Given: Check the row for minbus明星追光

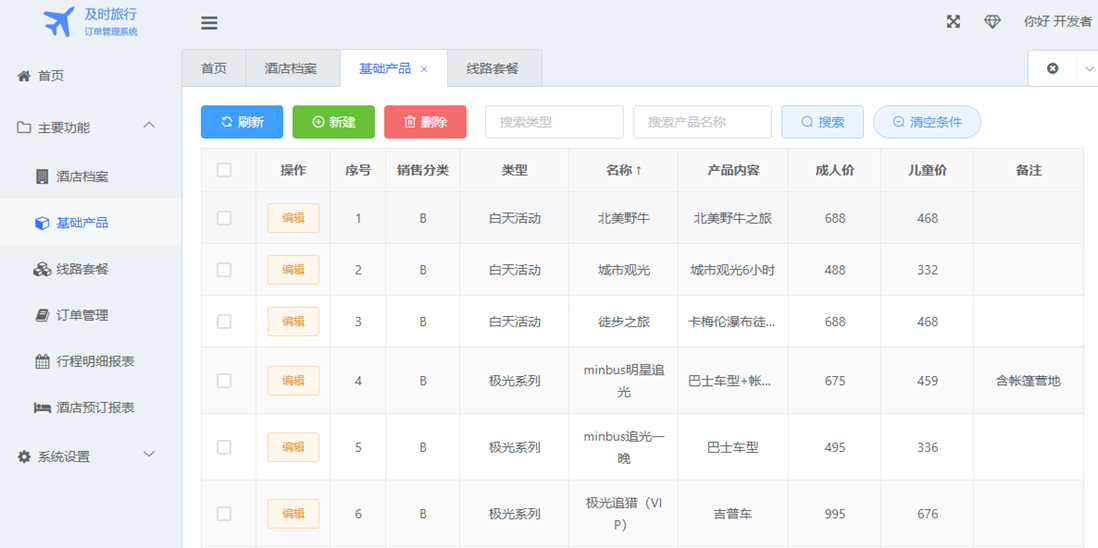Looking at the screenshot, I should tap(224, 381).
